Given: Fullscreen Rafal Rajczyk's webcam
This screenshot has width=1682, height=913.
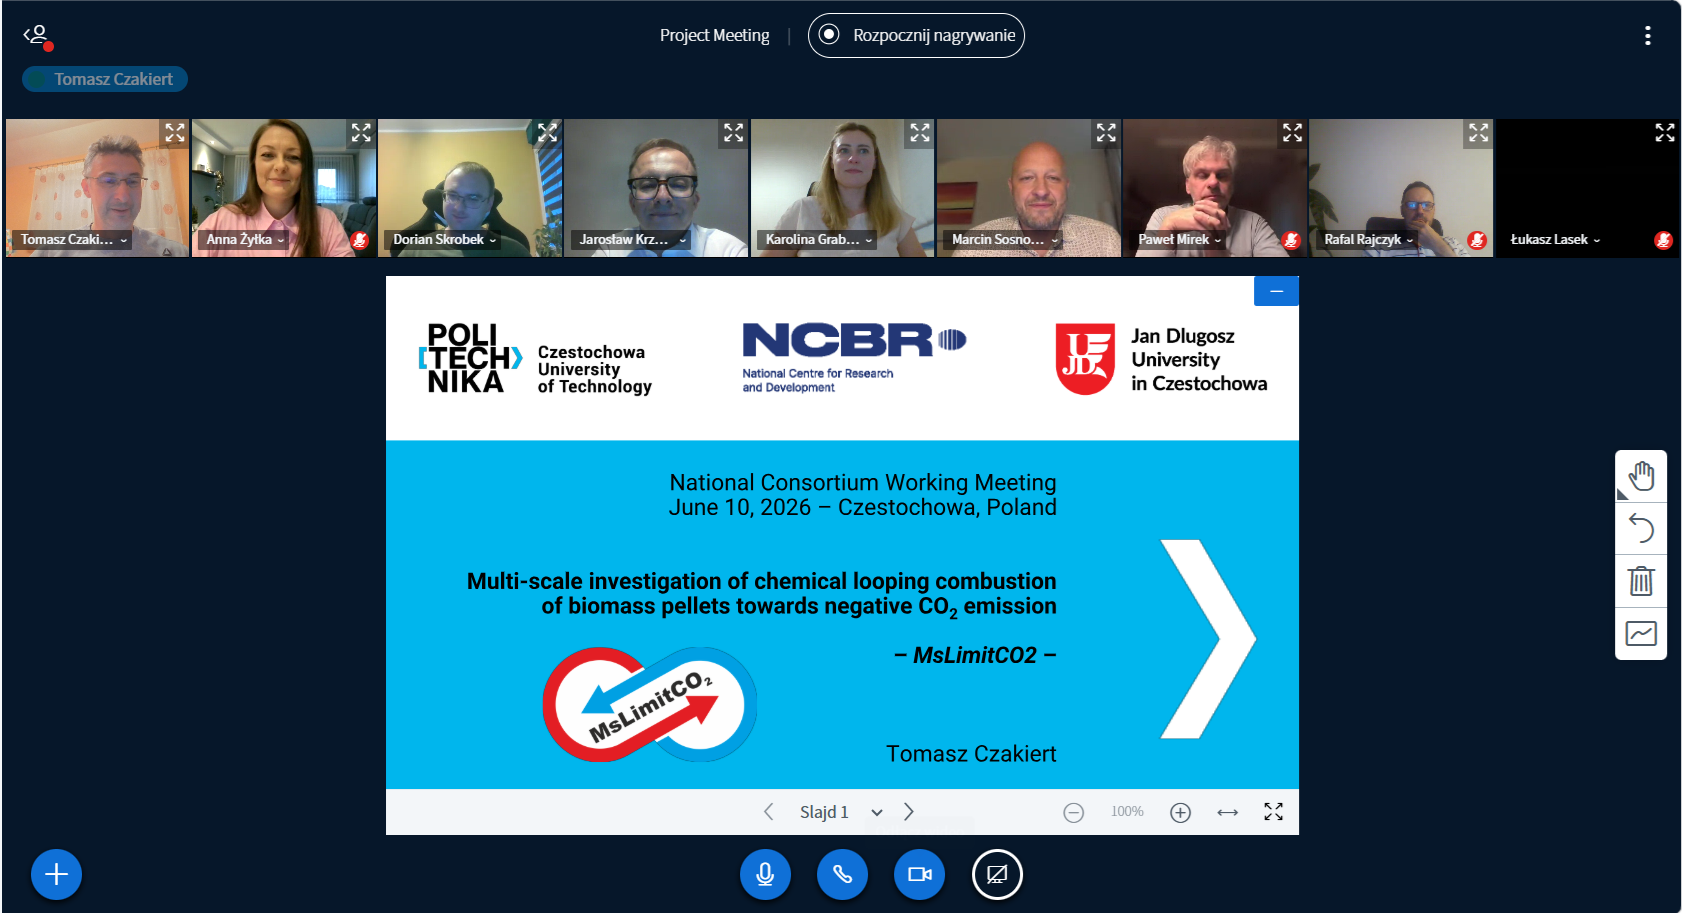Looking at the screenshot, I should (1478, 133).
